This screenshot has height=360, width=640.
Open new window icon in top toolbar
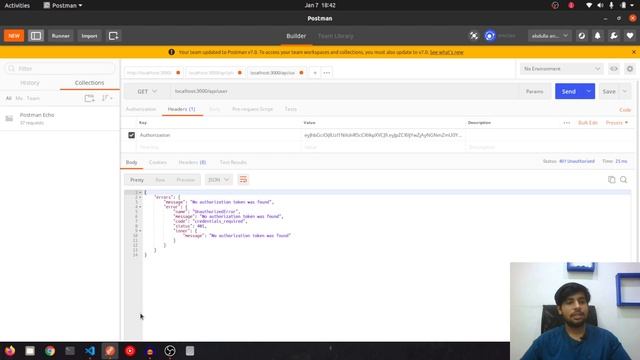[113, 36]
